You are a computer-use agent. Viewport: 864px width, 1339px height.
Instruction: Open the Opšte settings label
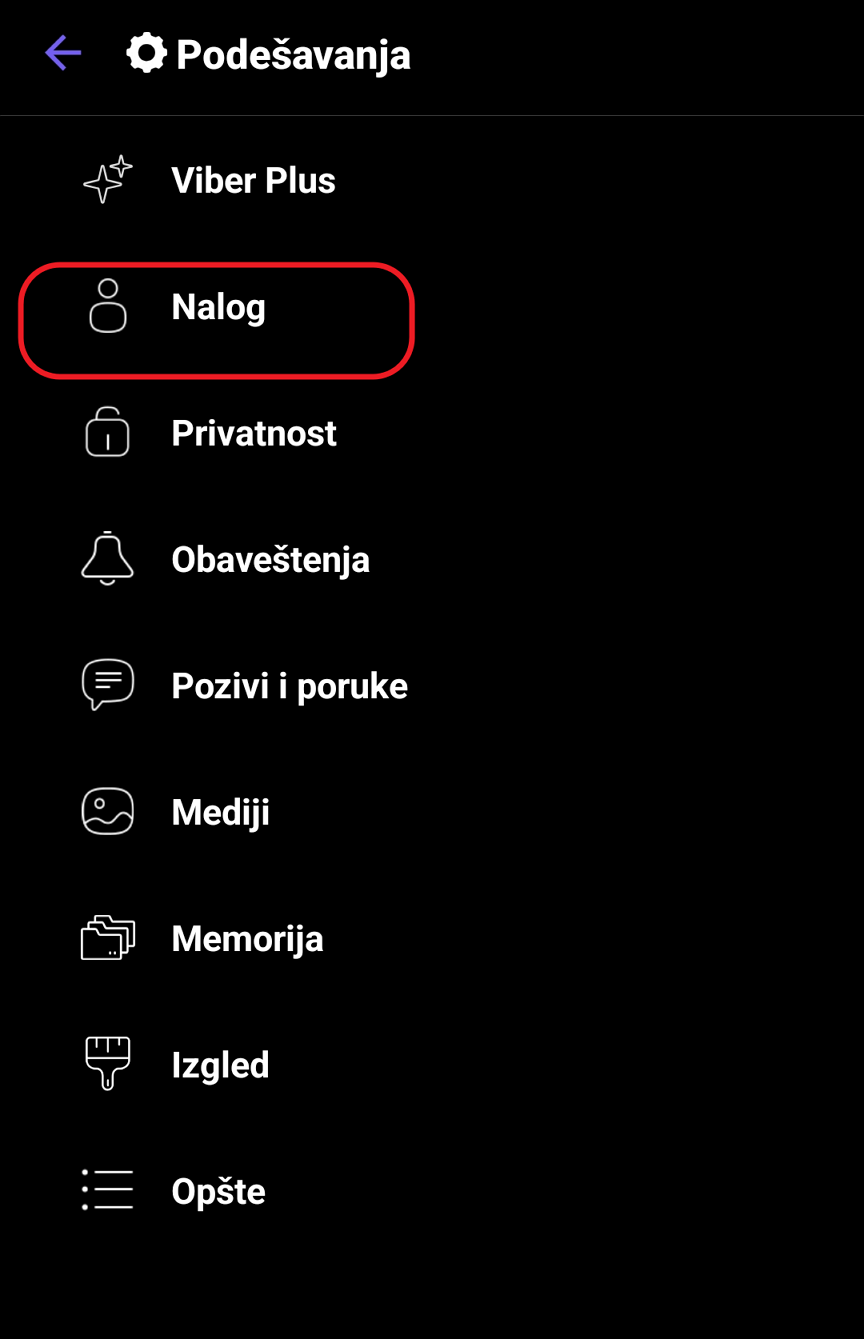pos(218,1191)
